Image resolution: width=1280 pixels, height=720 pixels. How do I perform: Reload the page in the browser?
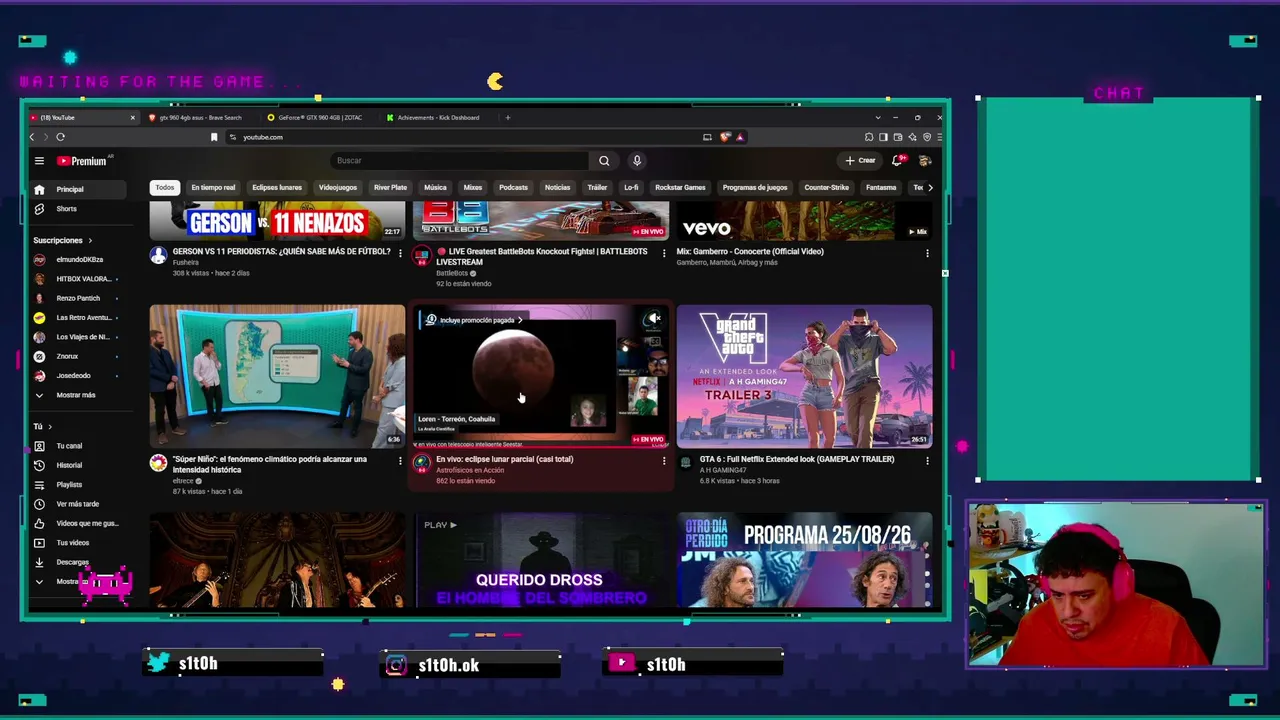point(60,137)
